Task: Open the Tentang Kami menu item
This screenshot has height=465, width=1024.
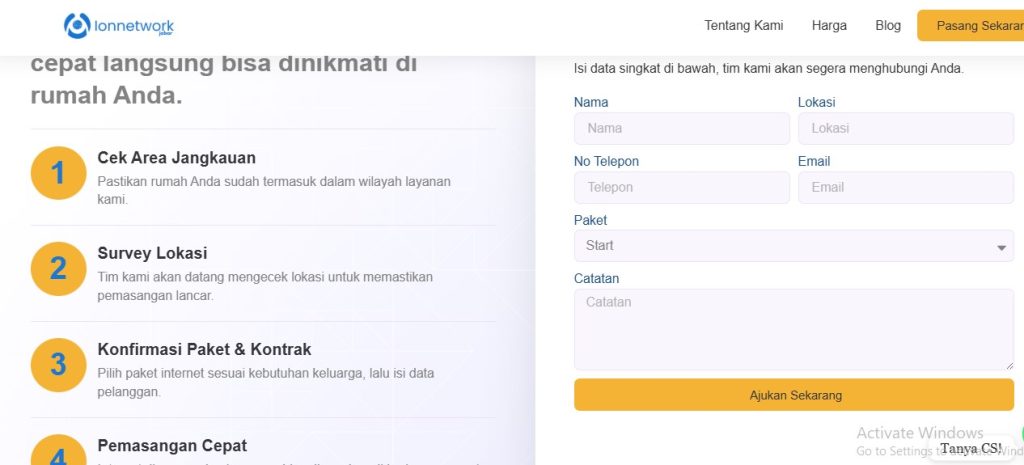Action: 743,26
